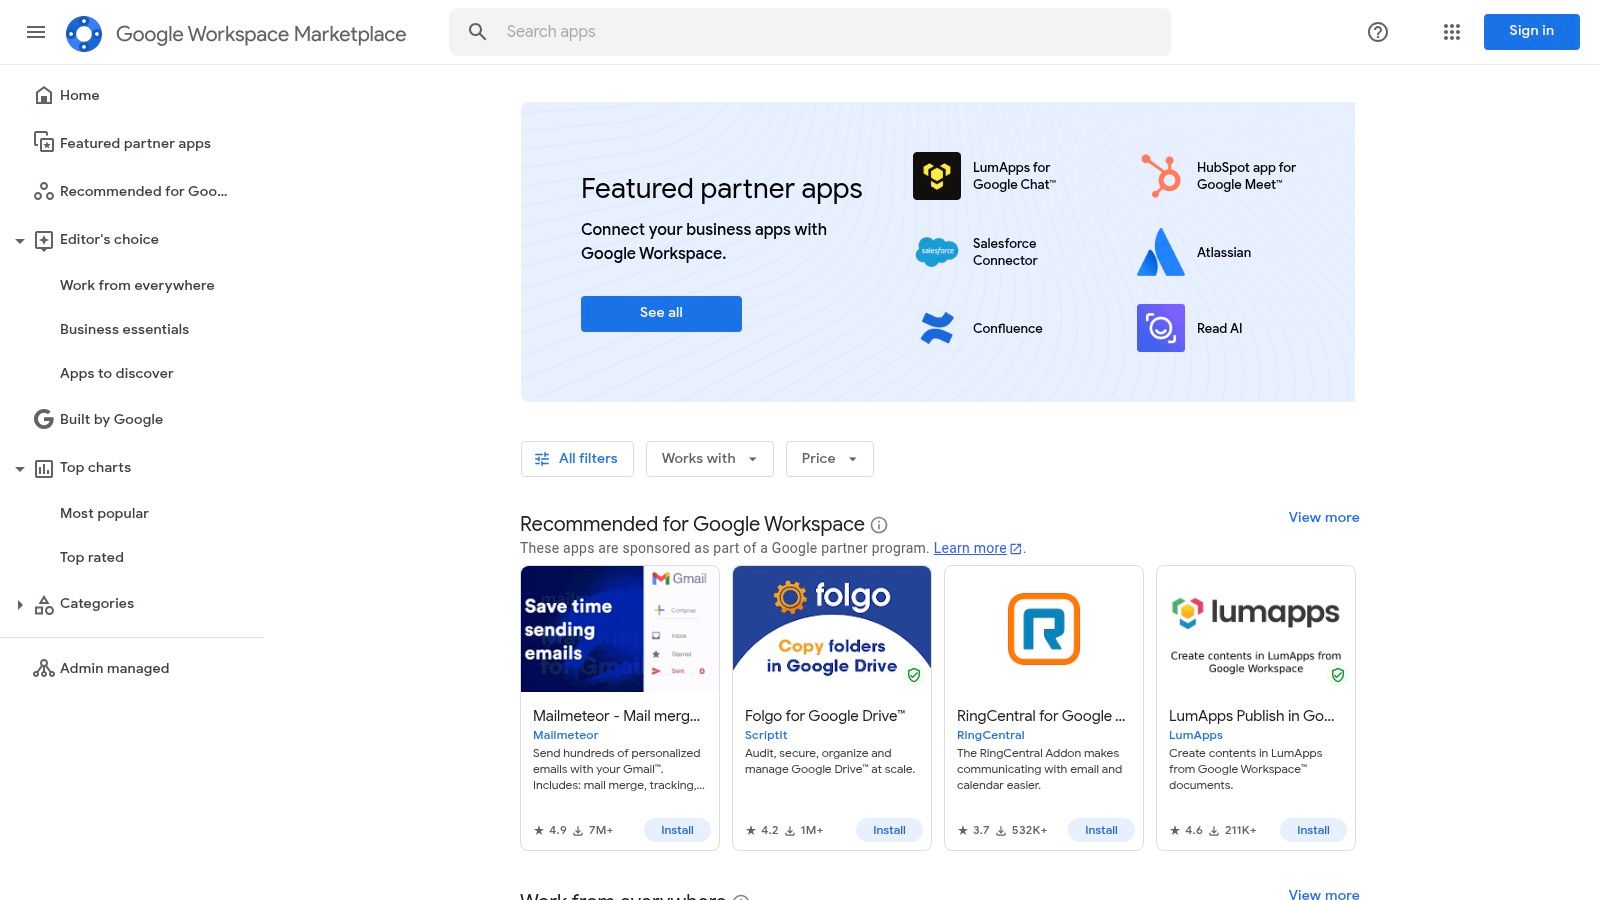Select Top rated from the sidebar

coord(91,557)
